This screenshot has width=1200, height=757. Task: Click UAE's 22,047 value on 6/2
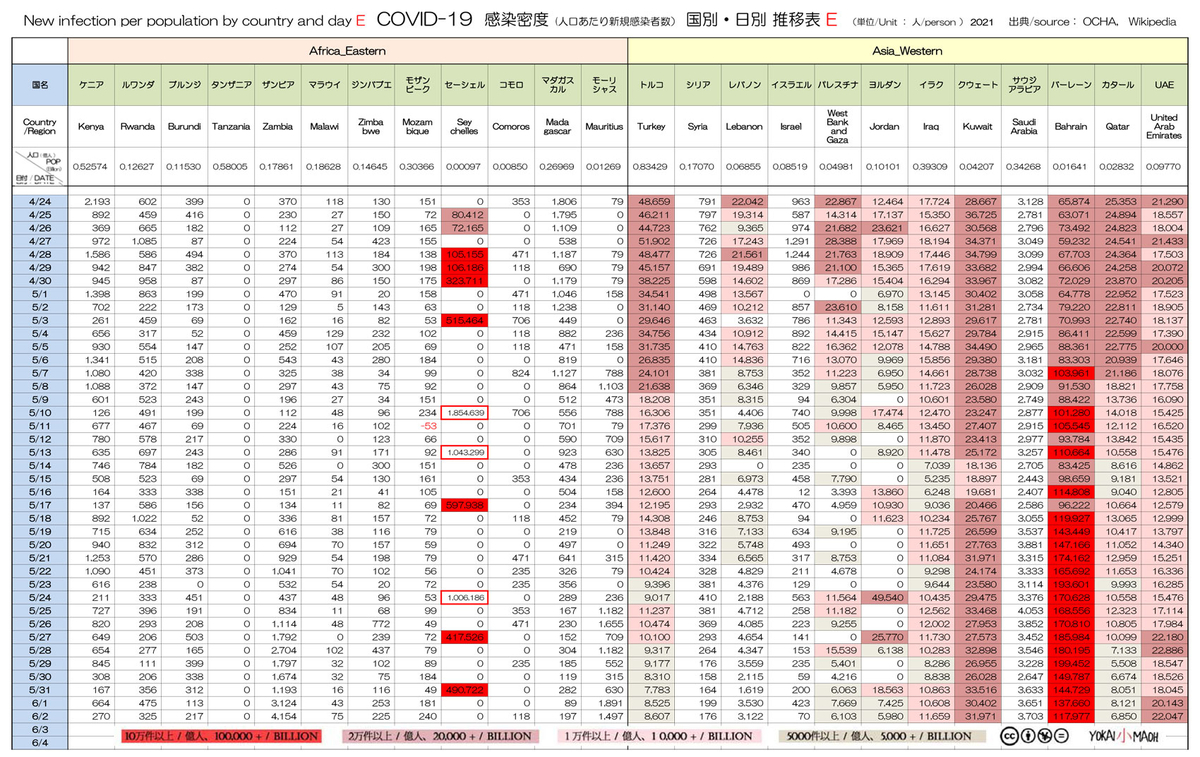pyautogui.click(x=1166, y=716)
